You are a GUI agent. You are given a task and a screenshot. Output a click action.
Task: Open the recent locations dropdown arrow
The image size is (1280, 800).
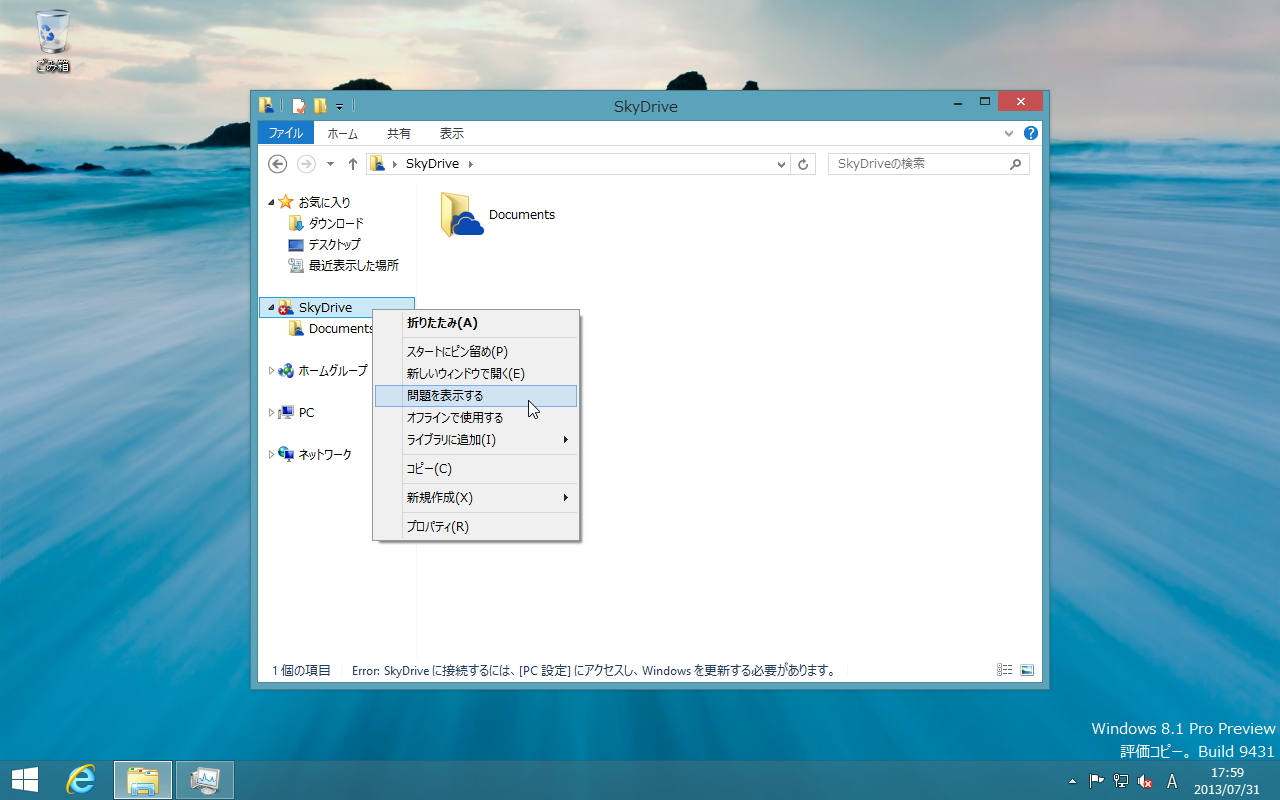[x=330, y=164]
